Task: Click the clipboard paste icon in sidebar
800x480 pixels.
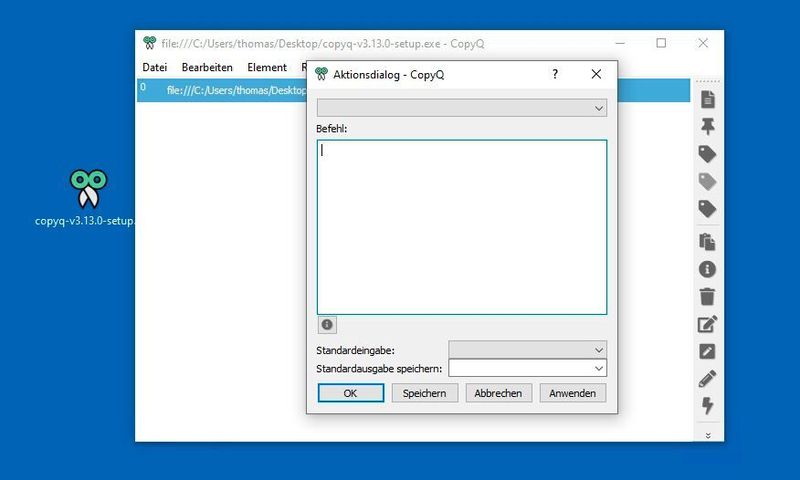Action: pos(707,242)
